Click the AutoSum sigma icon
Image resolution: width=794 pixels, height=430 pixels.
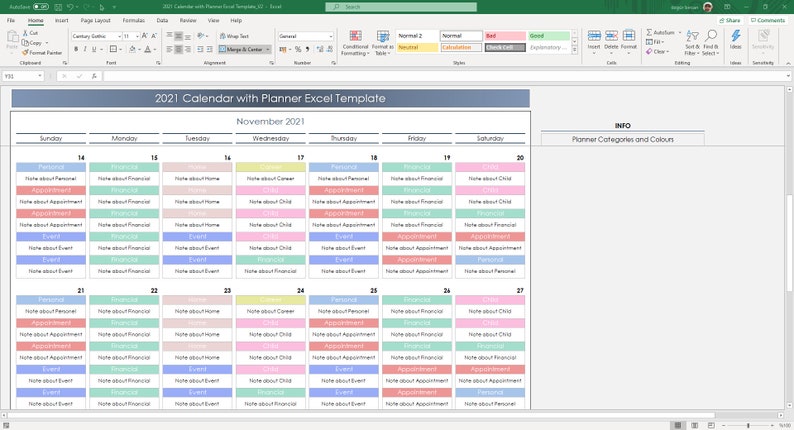pyautogui.click(x=649, y=32)
